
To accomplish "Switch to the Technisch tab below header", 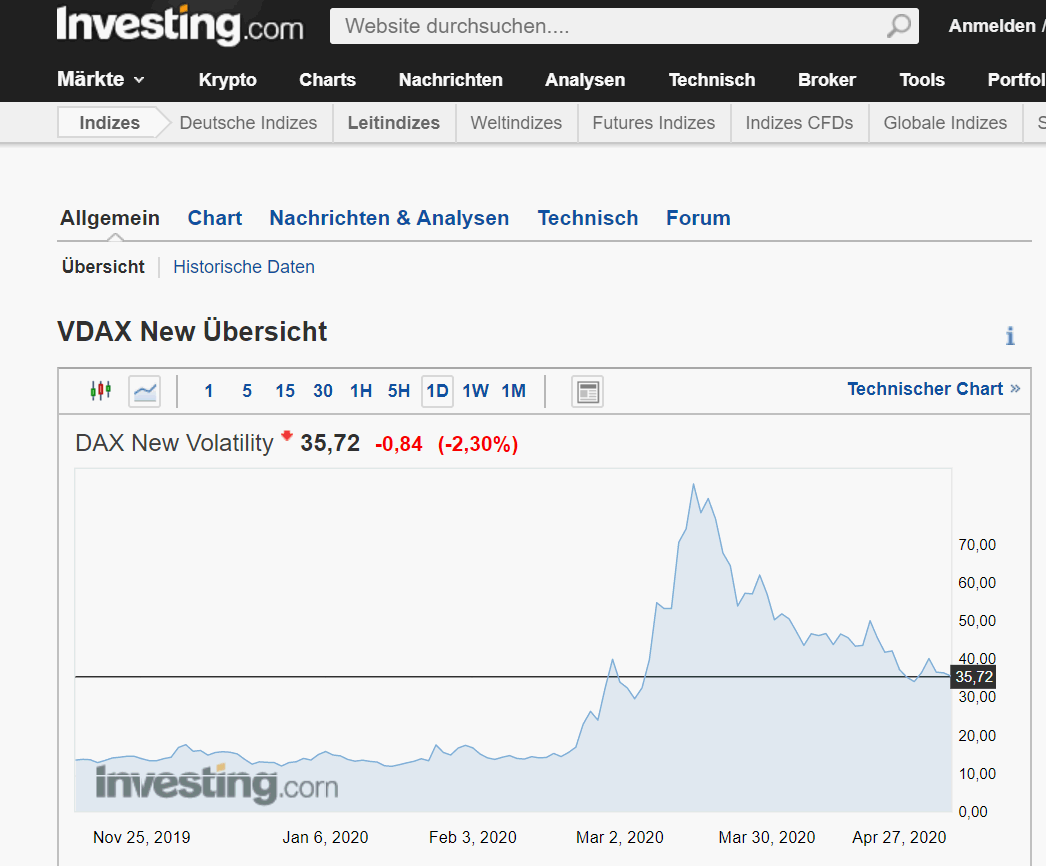I will [588, 218].
